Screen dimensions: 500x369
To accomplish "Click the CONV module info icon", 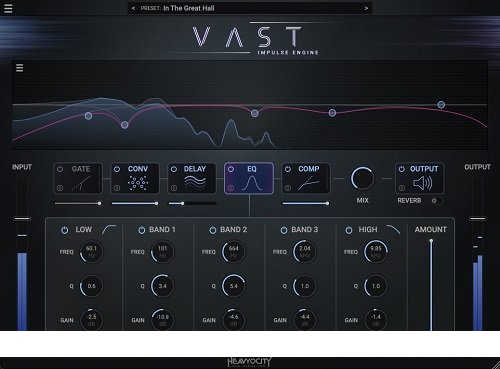I will pyautogui.click(x=117, y=188).
